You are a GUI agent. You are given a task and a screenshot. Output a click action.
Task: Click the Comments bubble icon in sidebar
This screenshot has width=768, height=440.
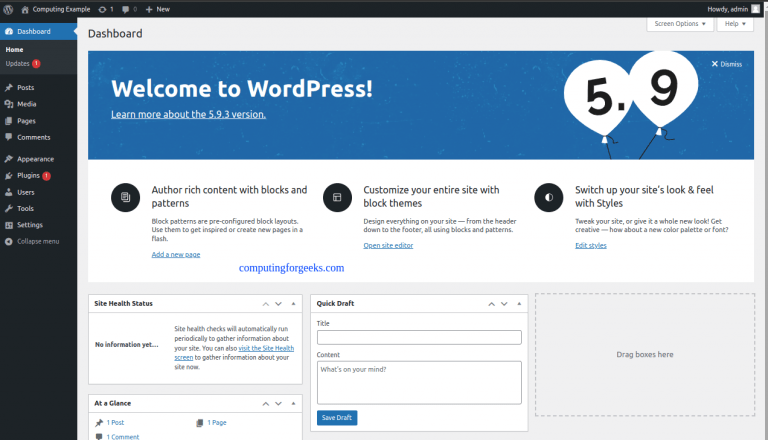9,137
